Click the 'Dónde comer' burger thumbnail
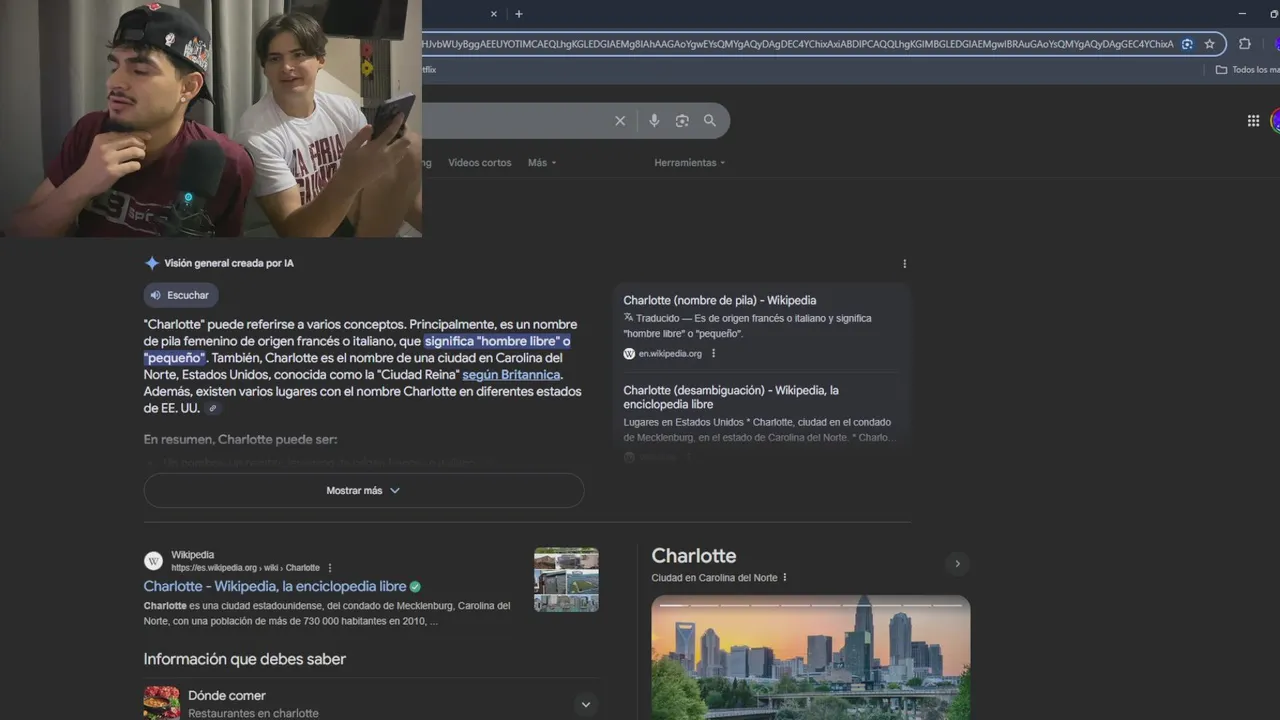 [162, 703]
